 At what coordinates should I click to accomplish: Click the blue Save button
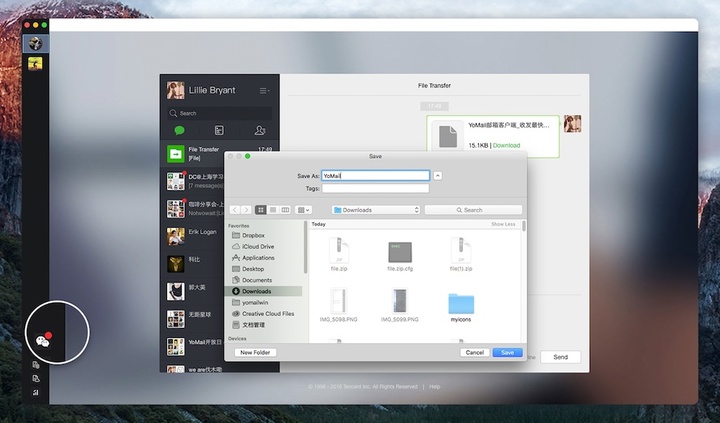[507, 352]
